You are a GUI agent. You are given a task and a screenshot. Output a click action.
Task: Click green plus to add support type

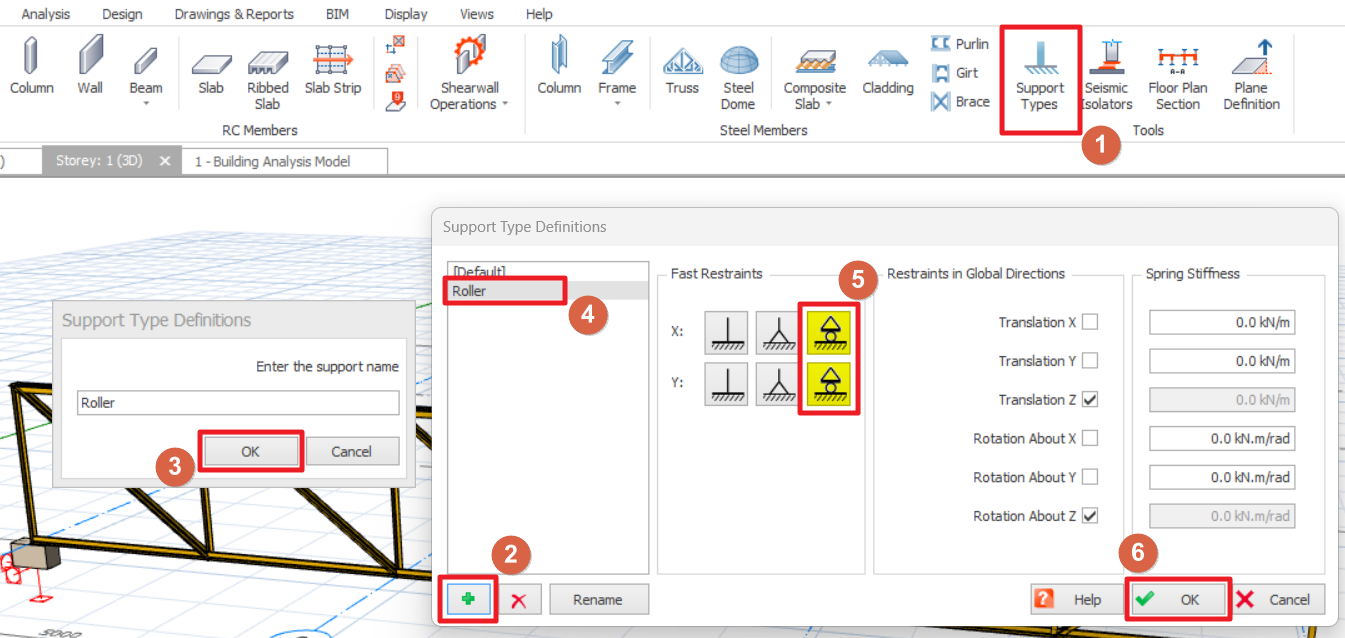click(469, 599)
